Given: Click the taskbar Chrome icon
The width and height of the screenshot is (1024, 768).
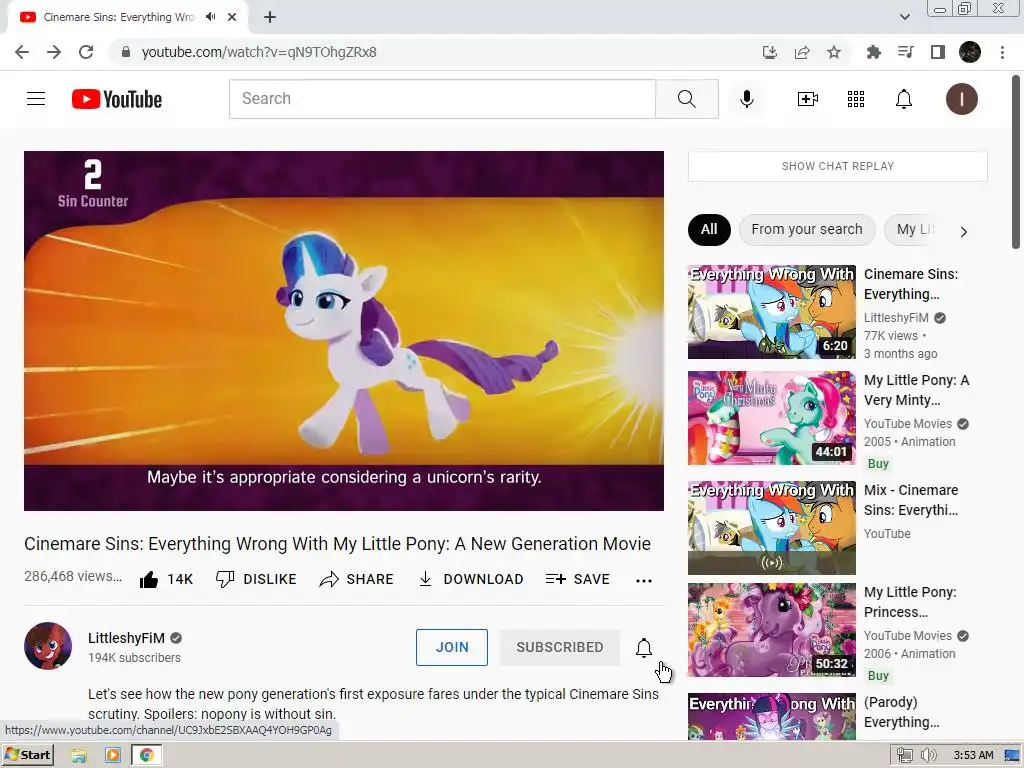Looking at the screenshot, I should click(x=146, y=756).
